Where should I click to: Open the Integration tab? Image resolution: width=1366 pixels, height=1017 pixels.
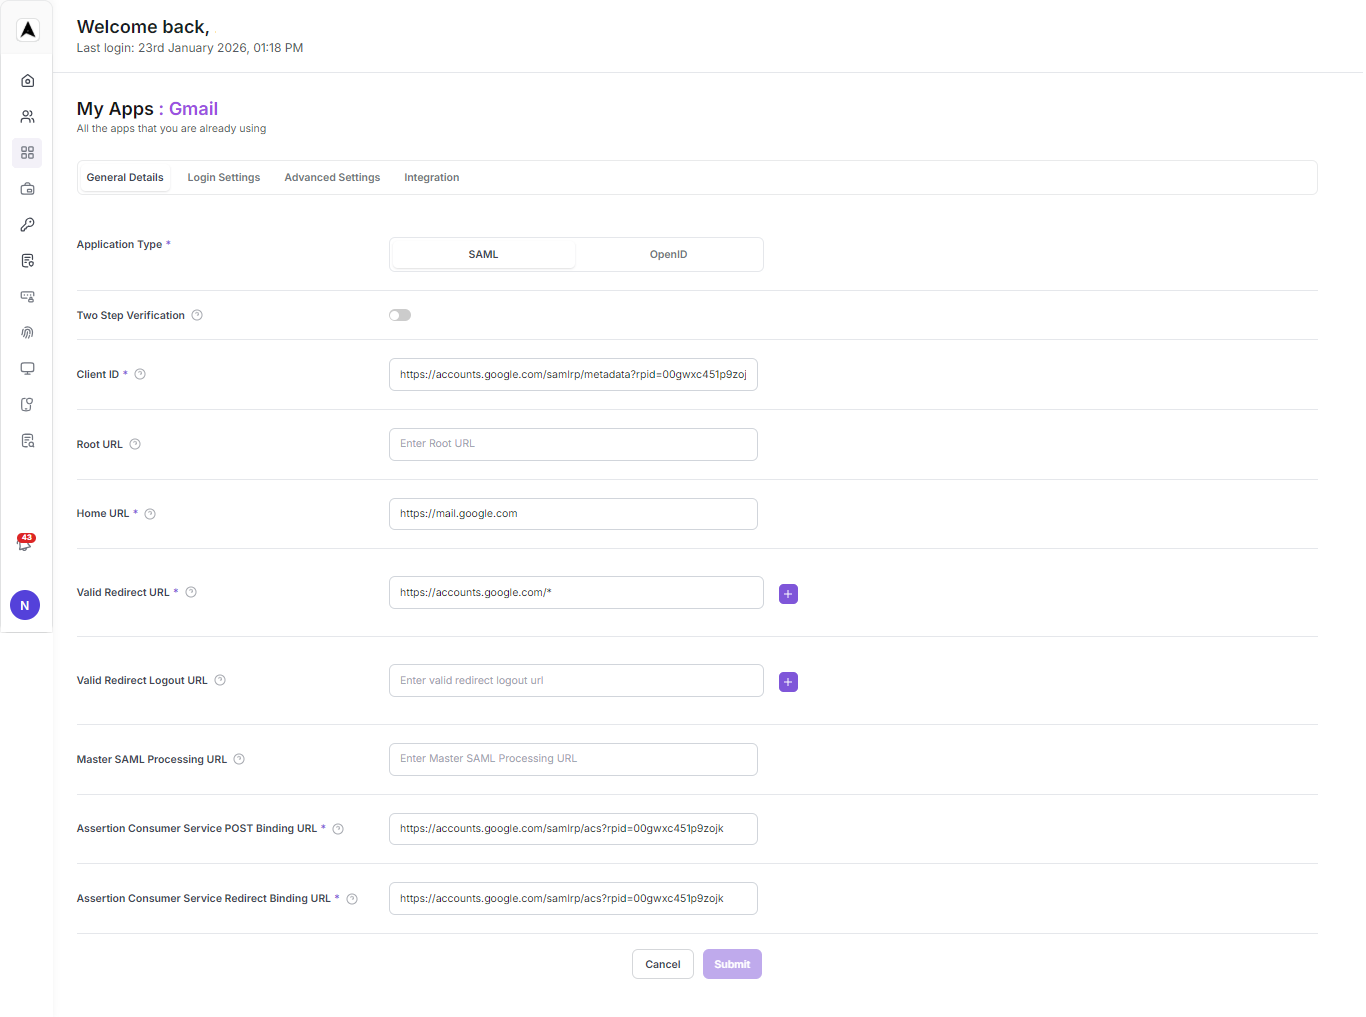click(431, 178)
